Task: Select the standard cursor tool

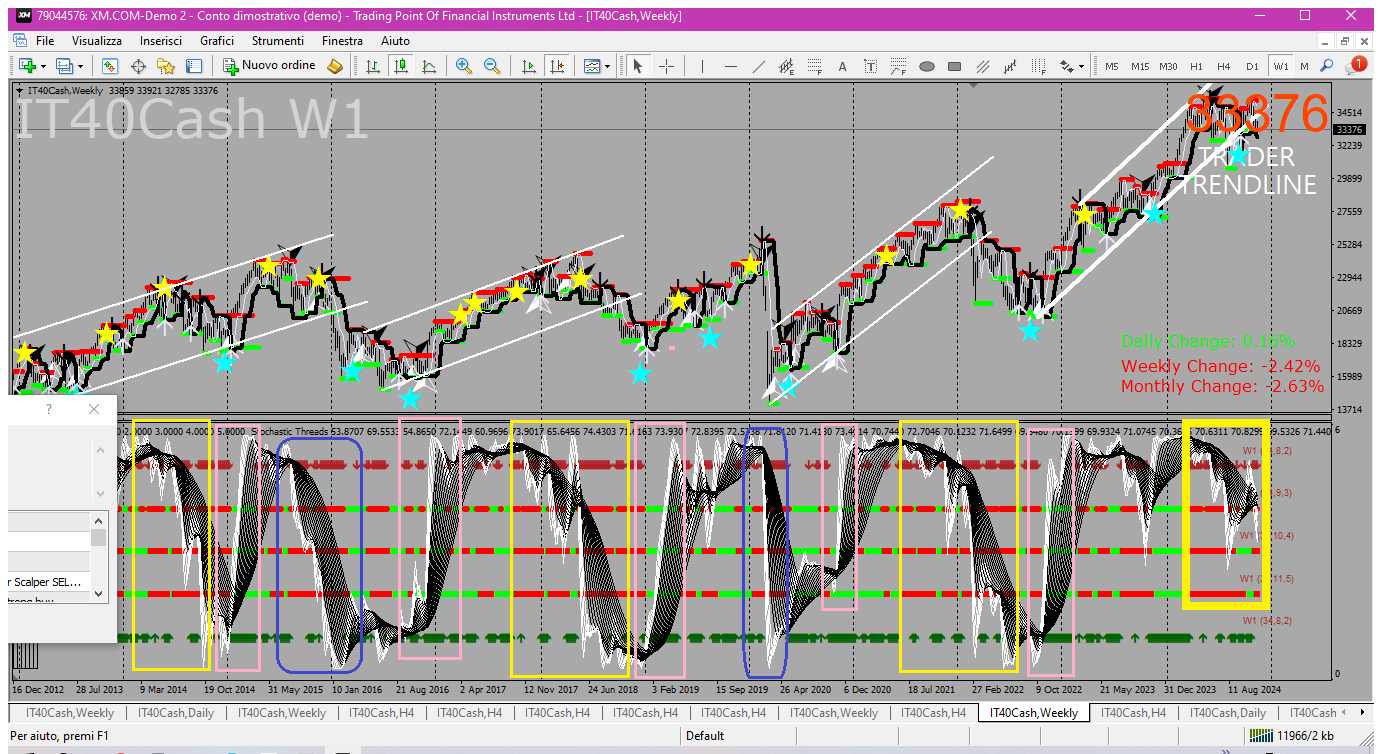Action: tap(638, 66)
